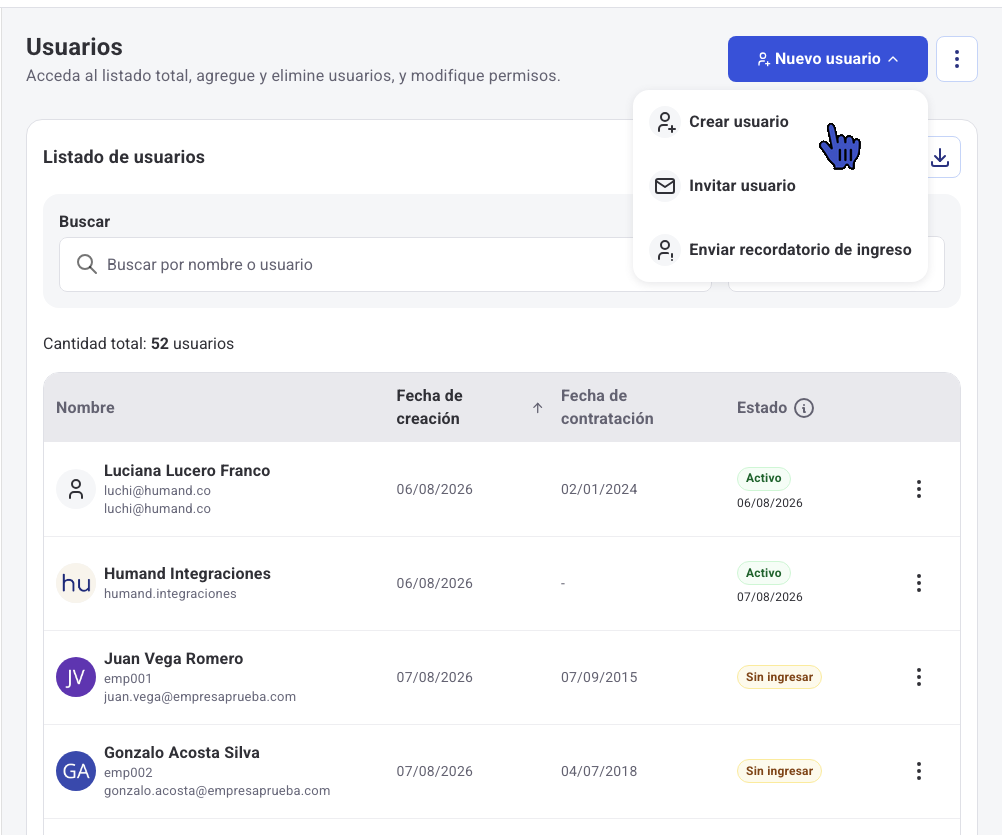The width and height of the screenshot is (1002, 835).
Task: Click Cantidad total: 52 usuarios text
Action: click(139, 344)
